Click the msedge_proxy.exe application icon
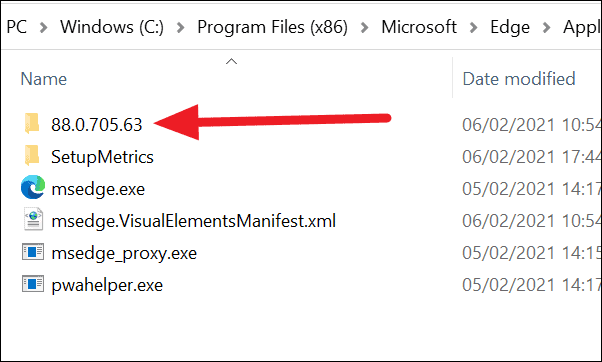 tap(33, 252)
